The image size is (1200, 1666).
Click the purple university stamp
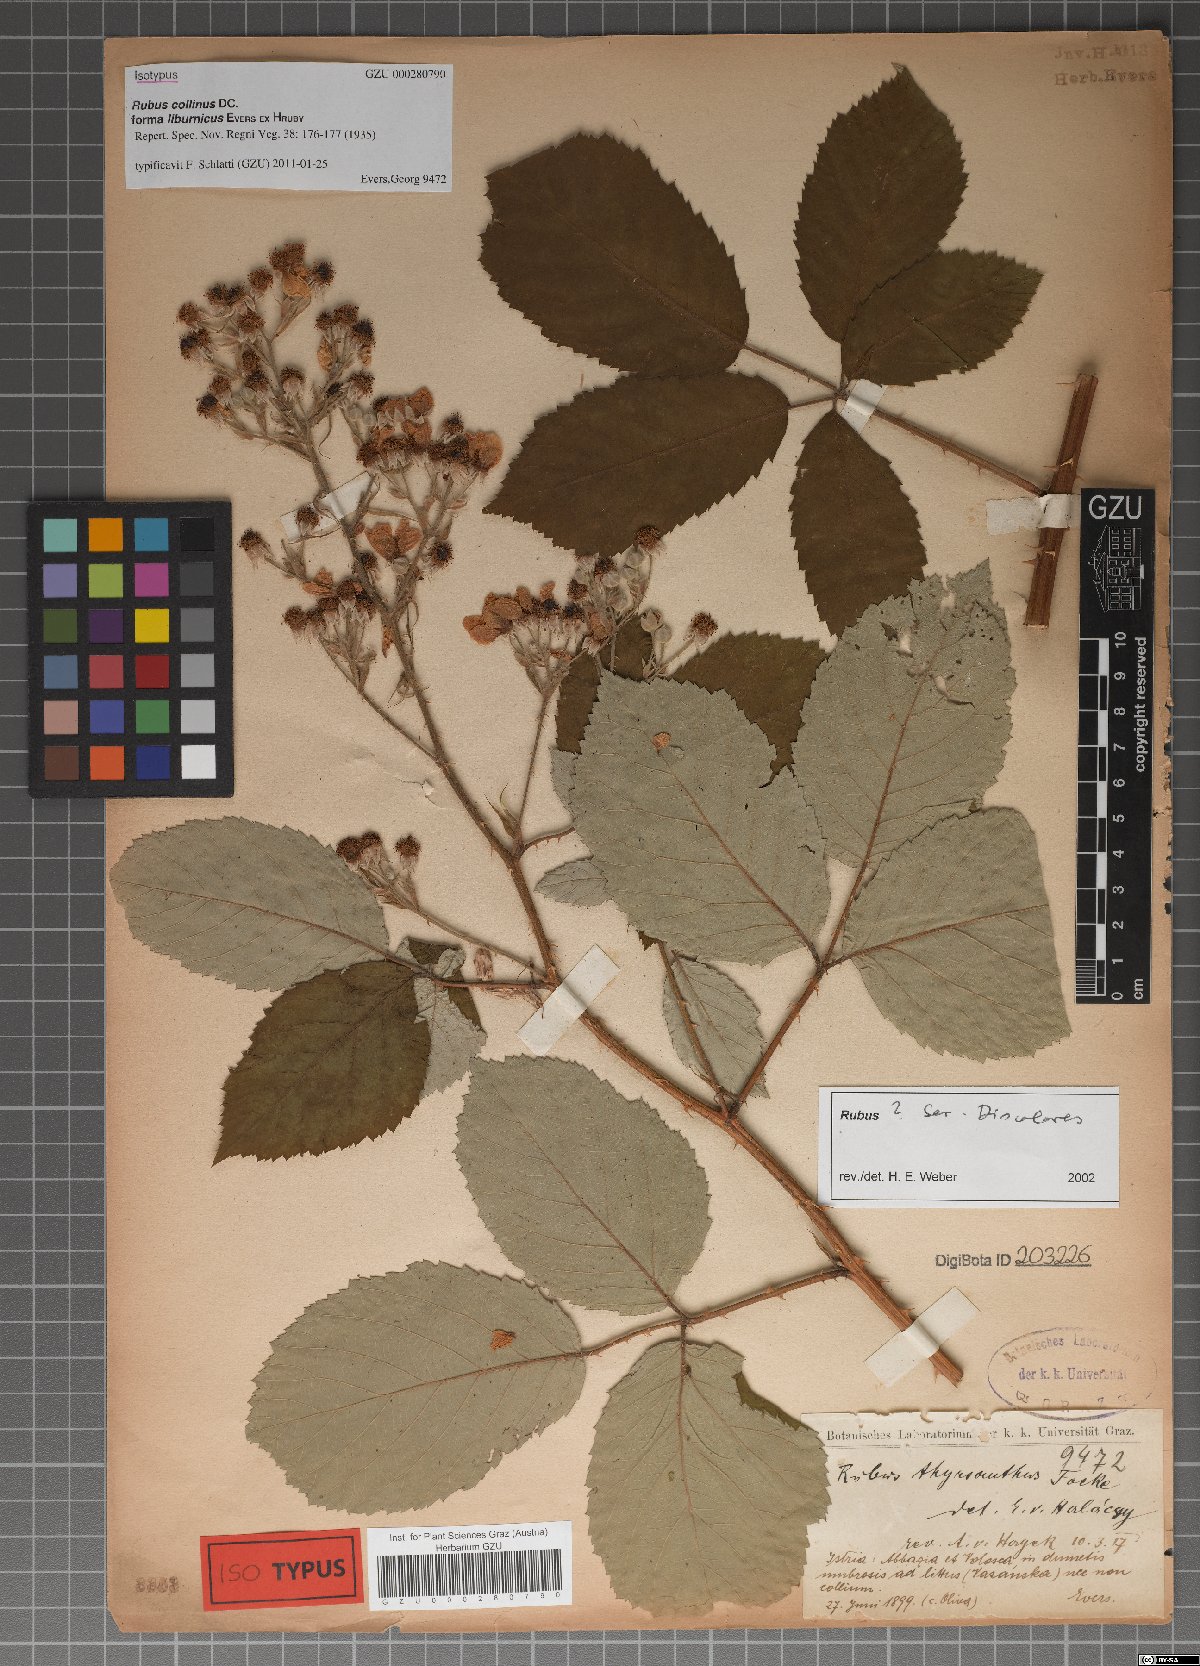pyautogui.click(x=1063, y=1372)
